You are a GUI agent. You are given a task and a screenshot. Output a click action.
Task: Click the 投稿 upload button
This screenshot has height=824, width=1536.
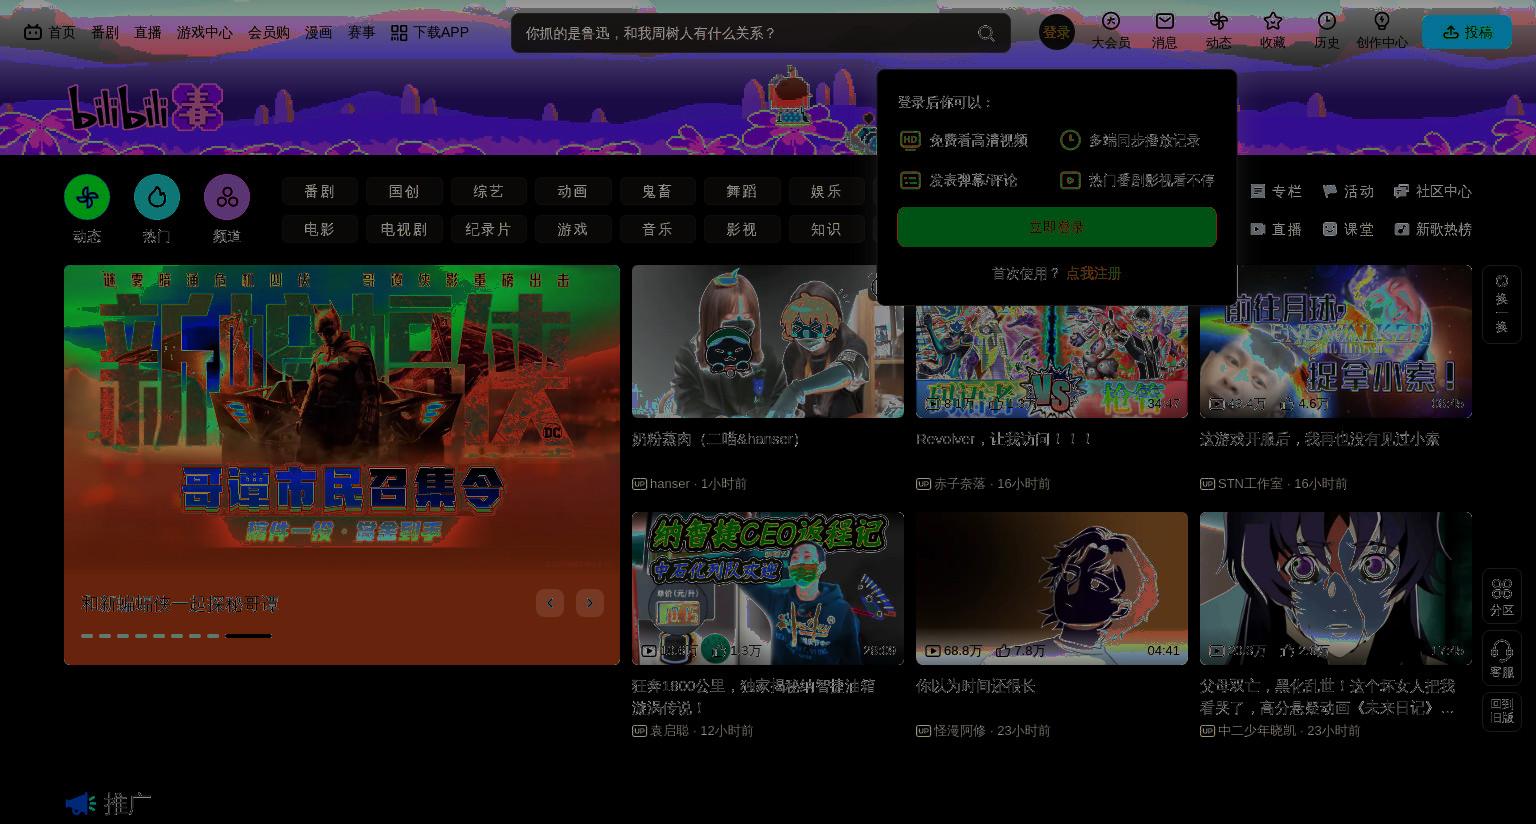coord(1467,32)
